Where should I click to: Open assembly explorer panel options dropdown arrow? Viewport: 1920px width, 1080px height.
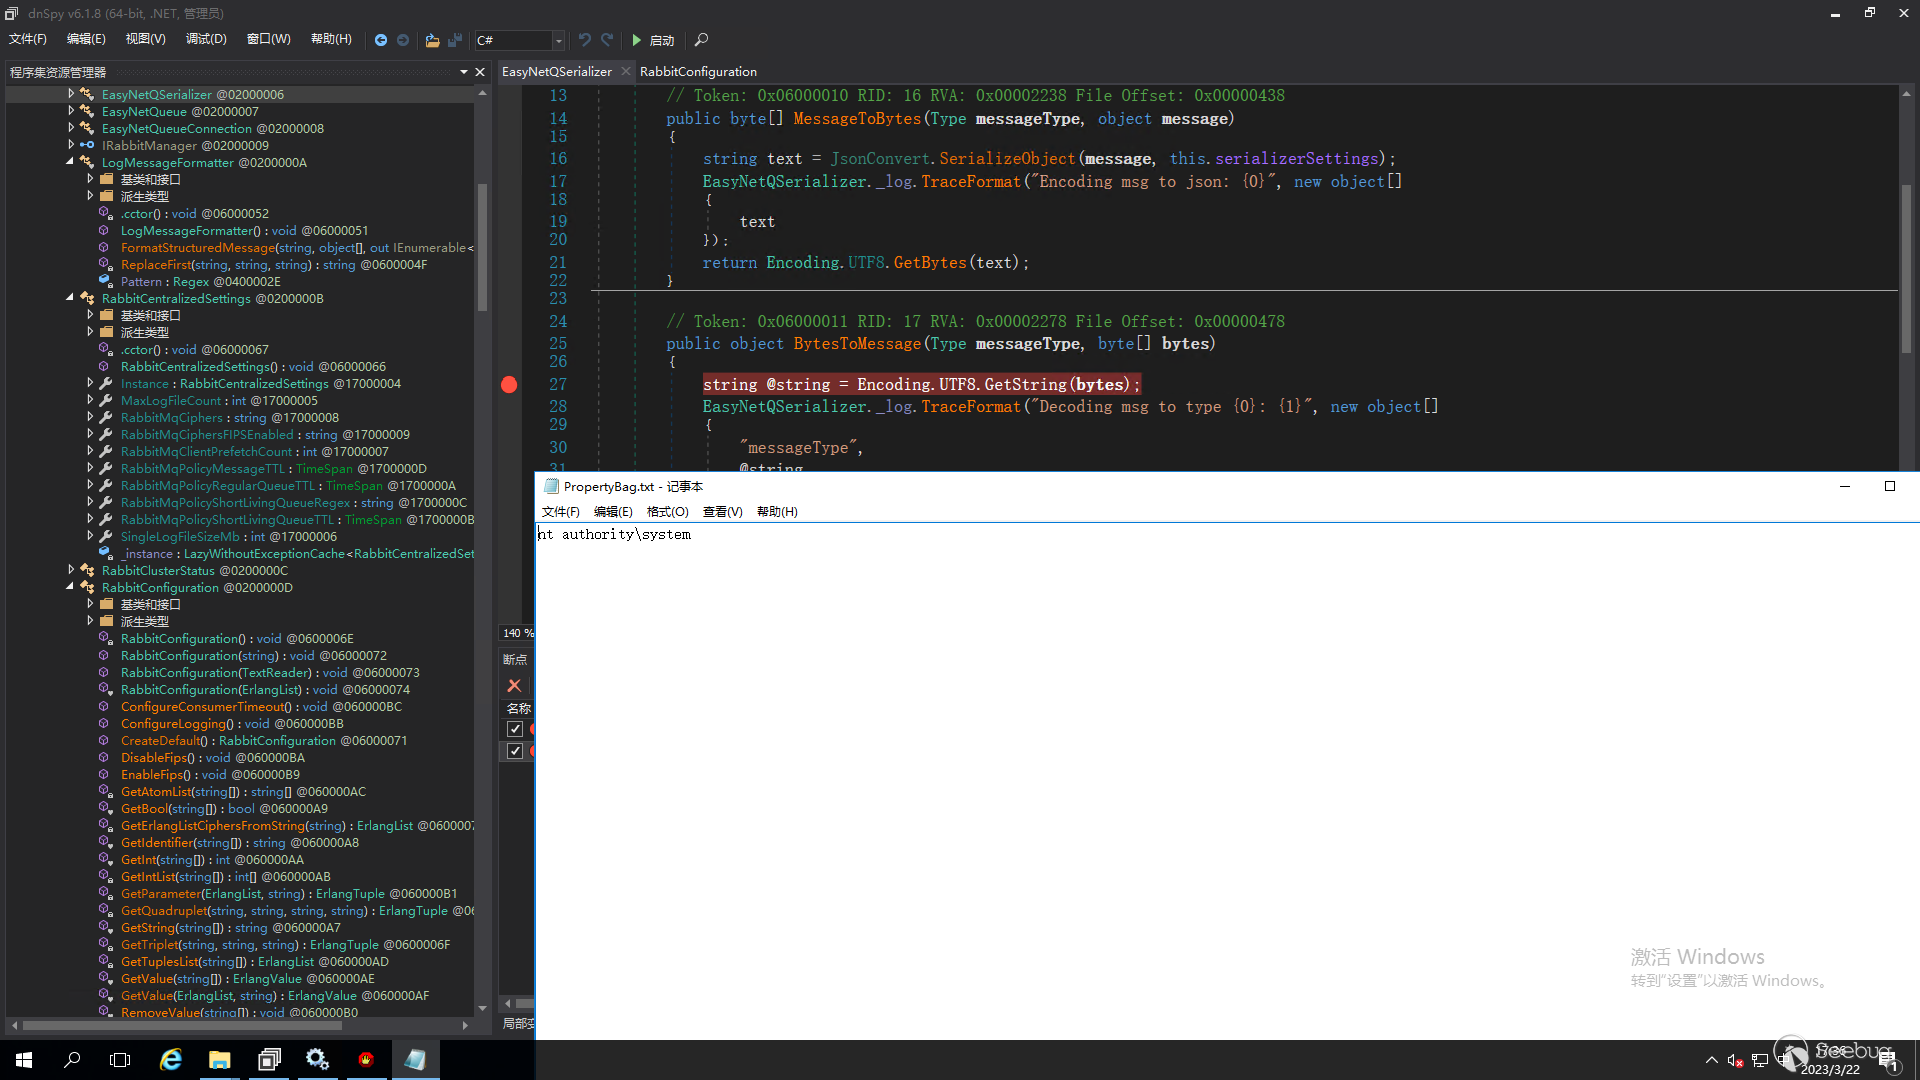464,72
